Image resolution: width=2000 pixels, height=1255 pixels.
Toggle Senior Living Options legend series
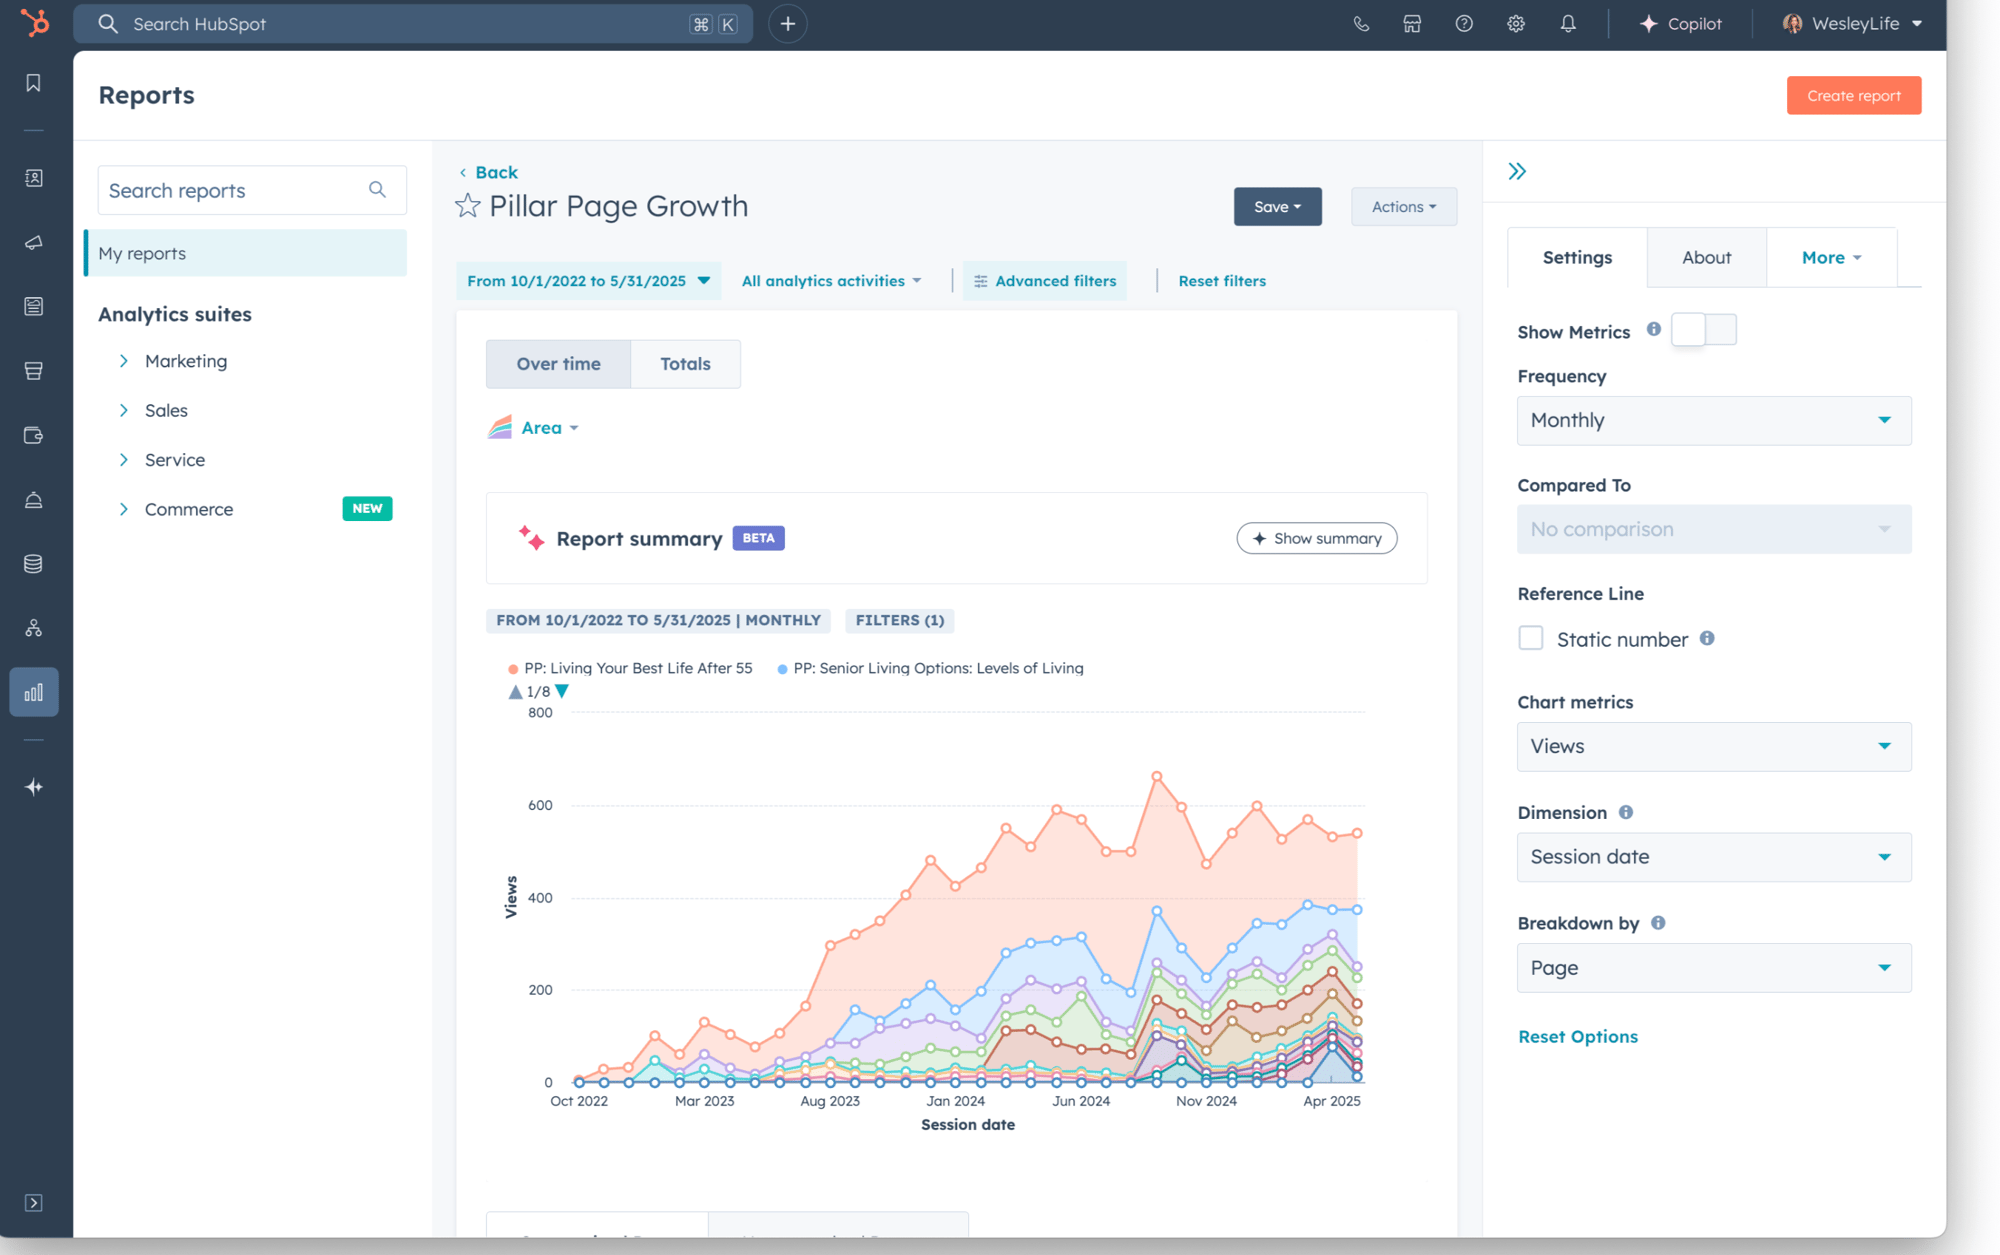tap(930, 668)
